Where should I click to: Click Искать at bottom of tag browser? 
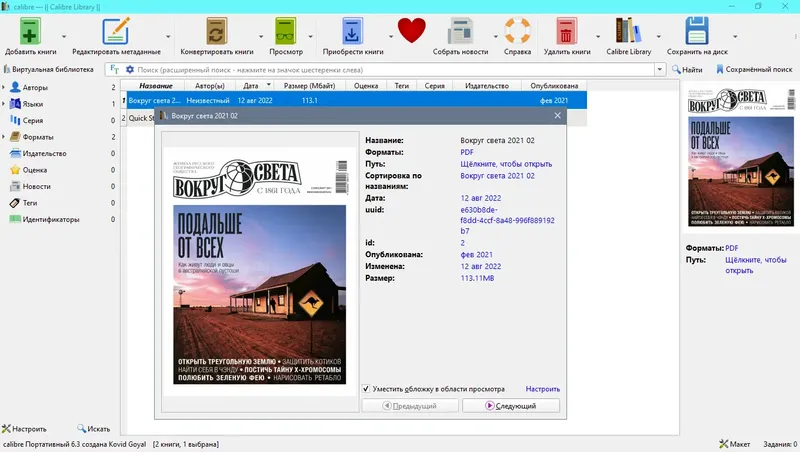[93, 429]
